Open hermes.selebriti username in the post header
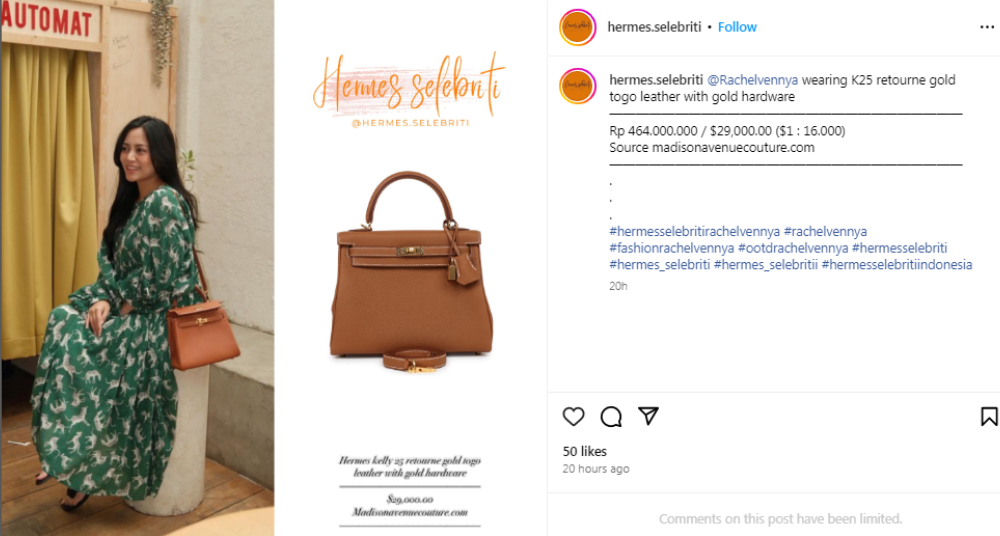Viewport: 1000px width, 536px height. [x=654, y=27]
